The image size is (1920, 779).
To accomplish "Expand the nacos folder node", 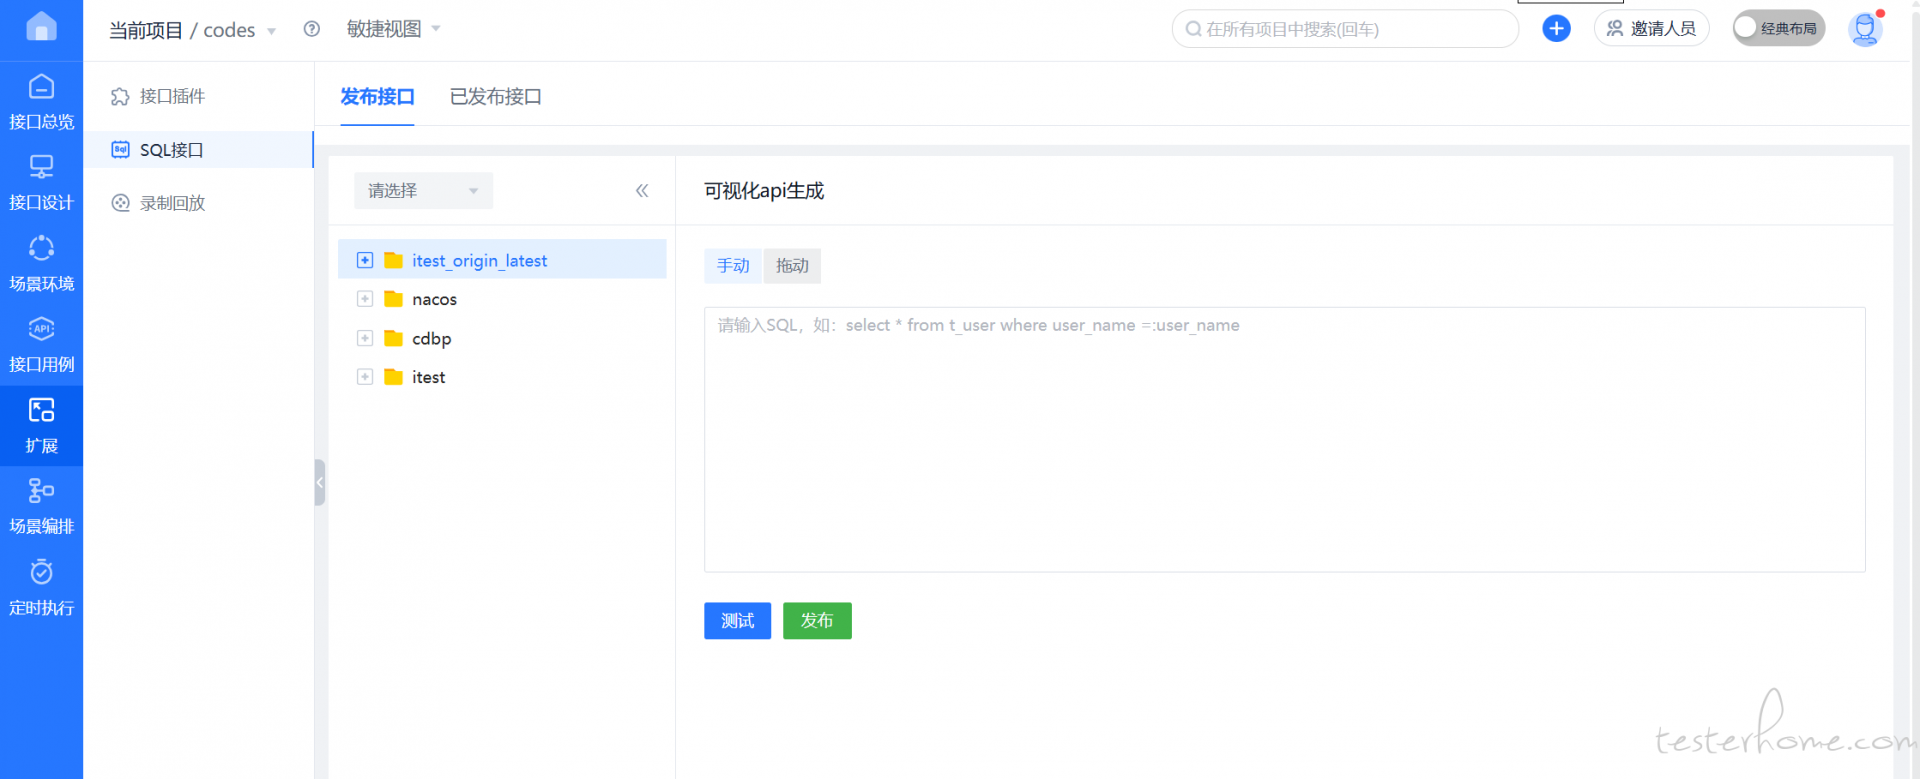I will pyautogui.click(x=365, y=299).
